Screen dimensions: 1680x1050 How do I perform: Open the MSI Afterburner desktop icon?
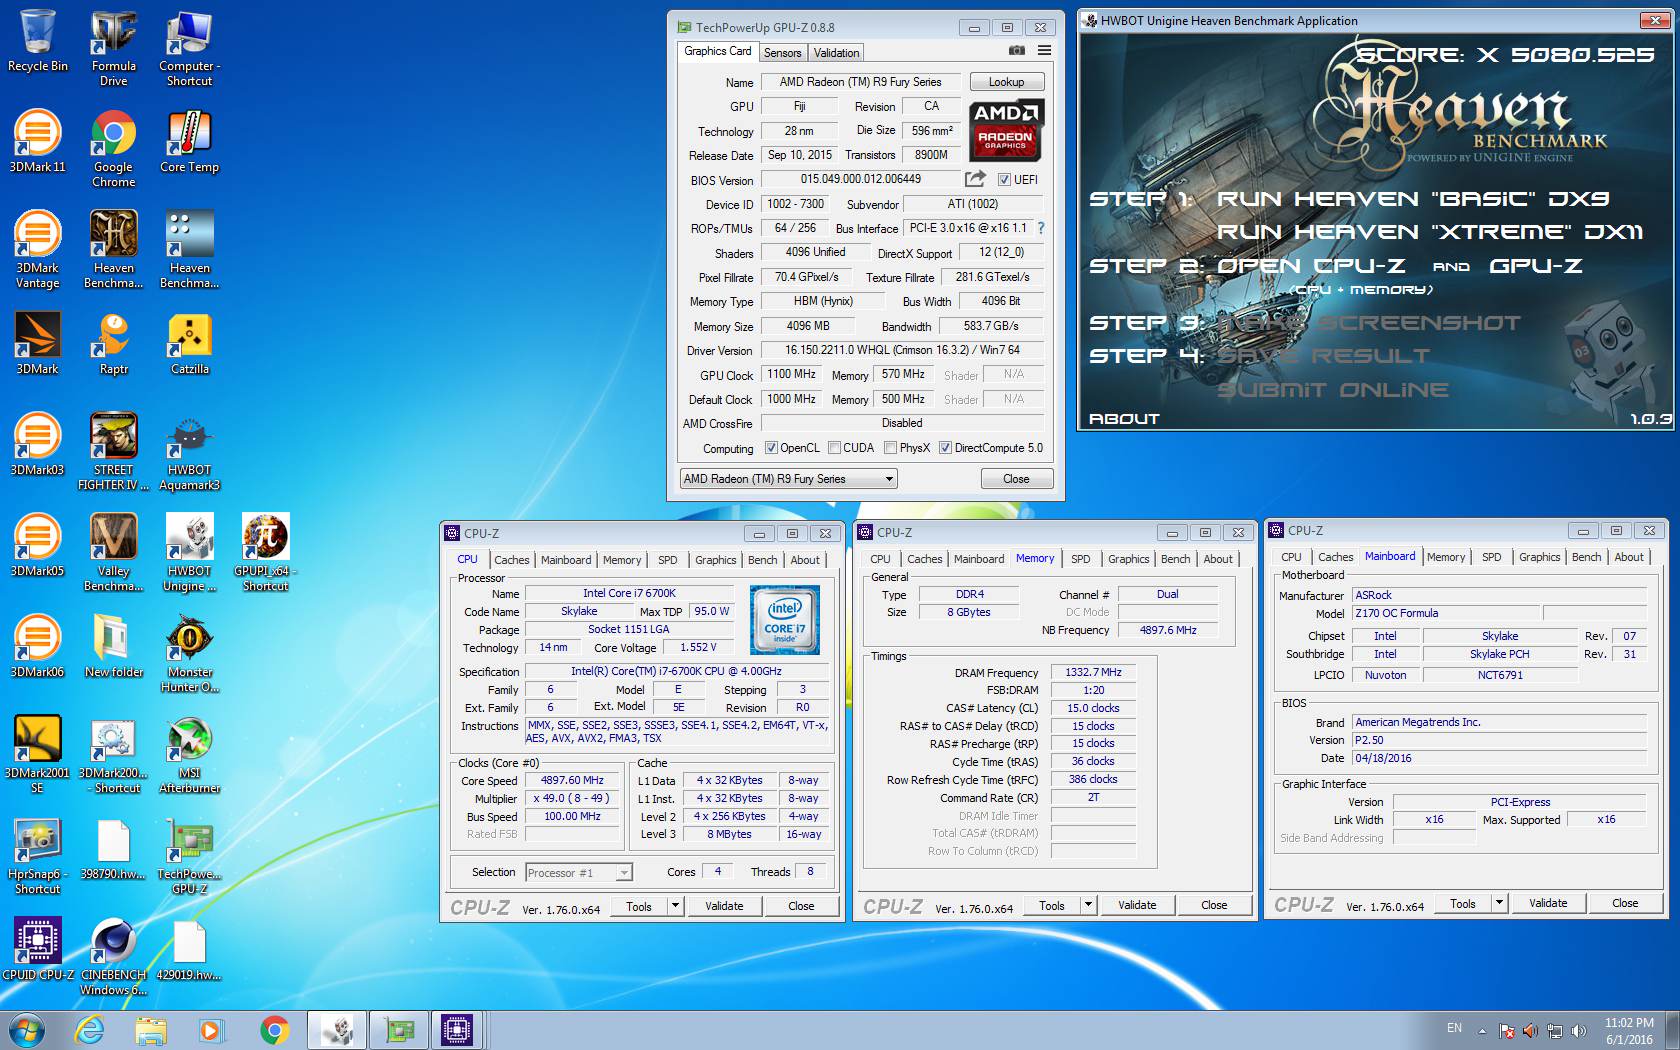(189, 754)
